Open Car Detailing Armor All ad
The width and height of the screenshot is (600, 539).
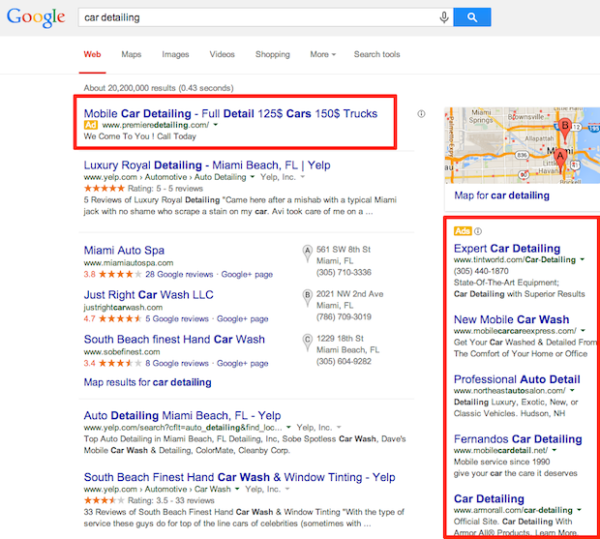tap(489, 499)
